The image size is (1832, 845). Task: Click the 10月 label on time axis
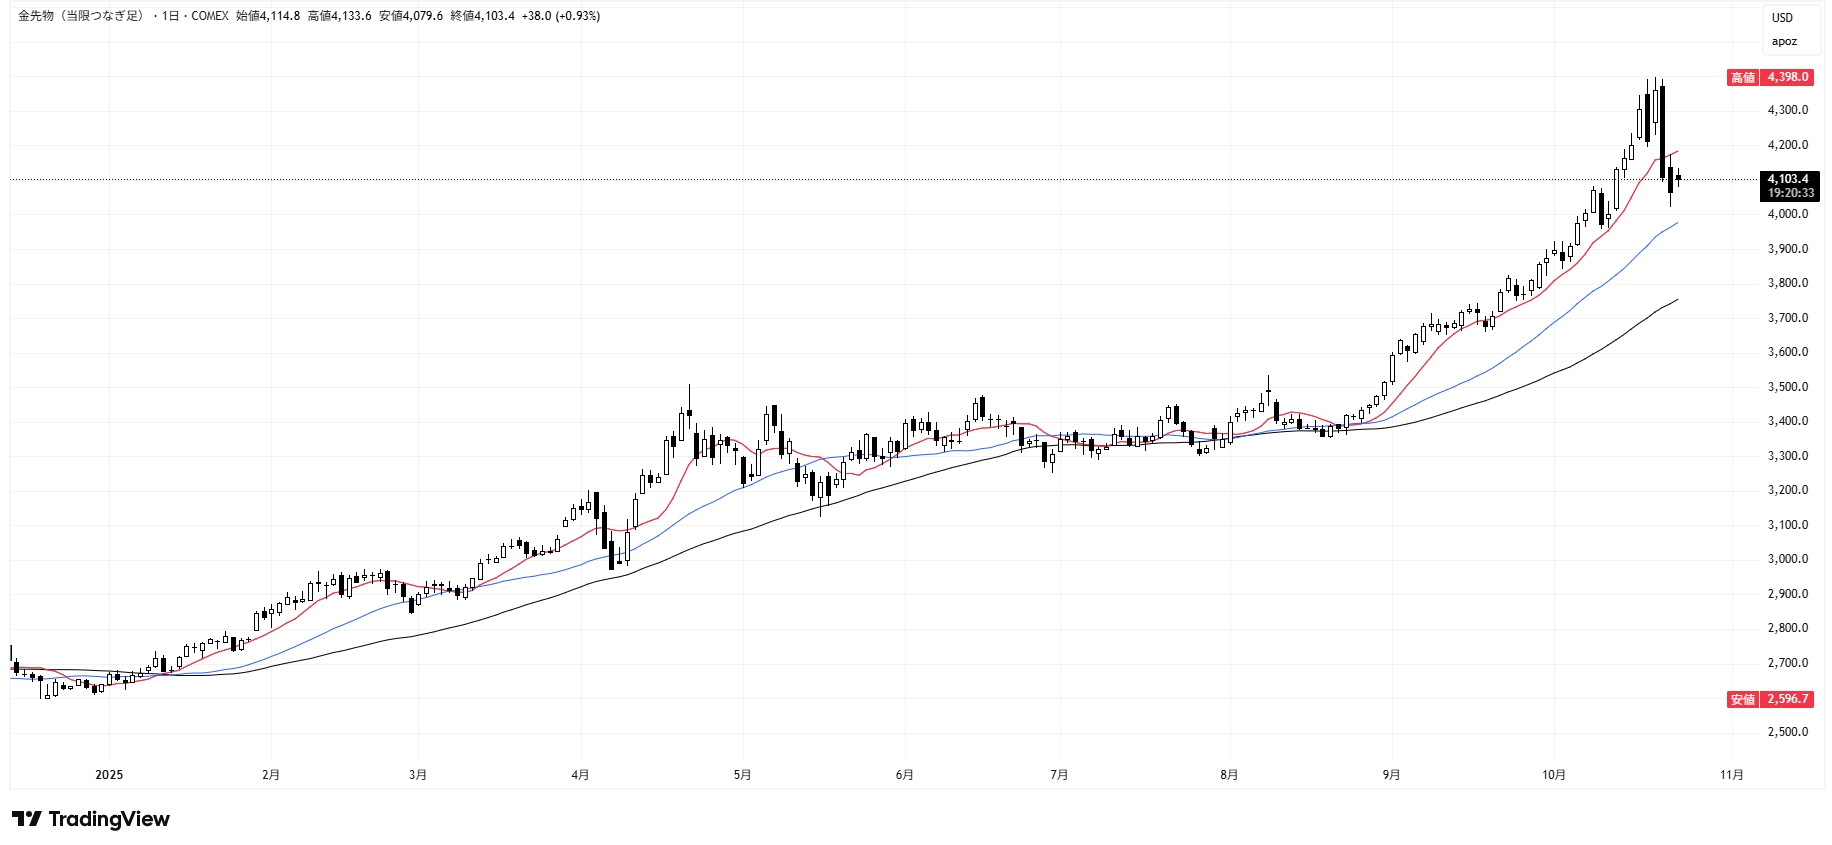(x=1553, y=775)
